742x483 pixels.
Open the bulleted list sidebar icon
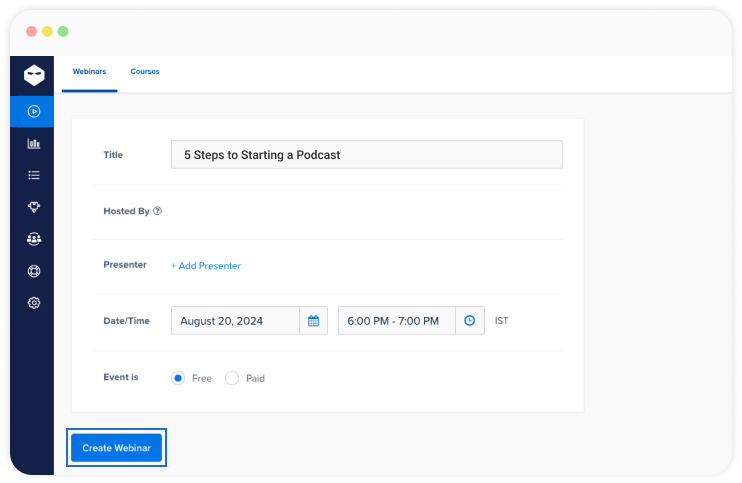click(34, 176)
